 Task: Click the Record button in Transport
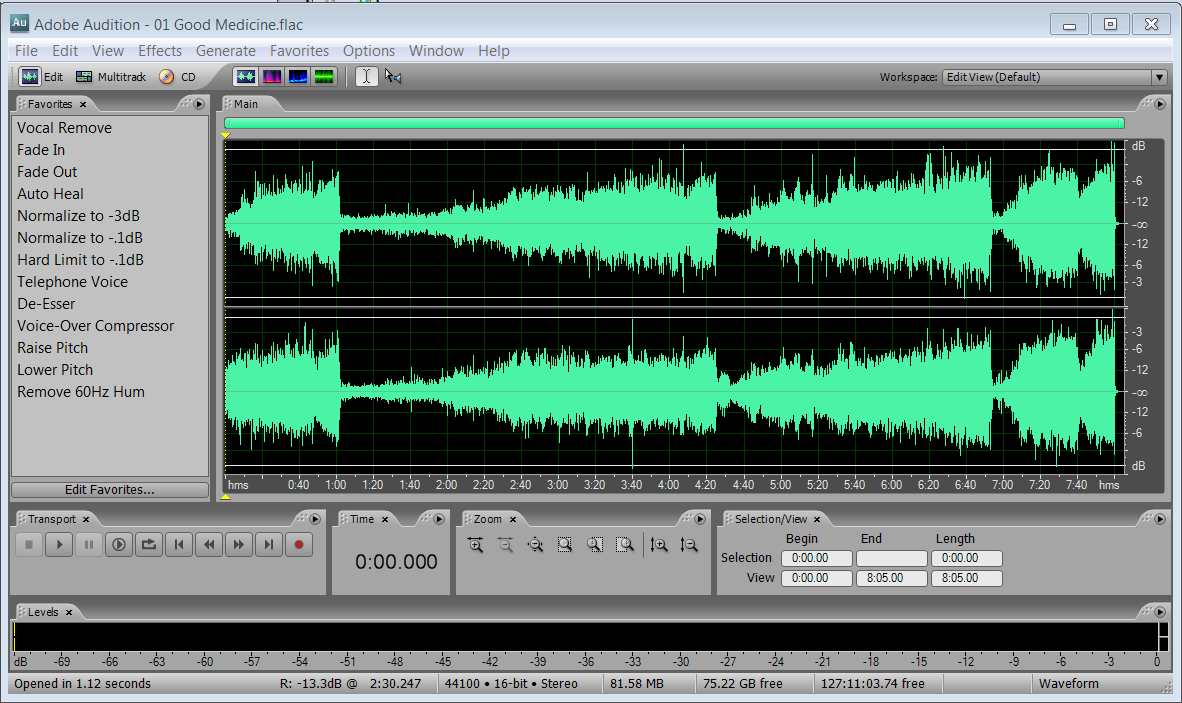click(x=298, y=545)
